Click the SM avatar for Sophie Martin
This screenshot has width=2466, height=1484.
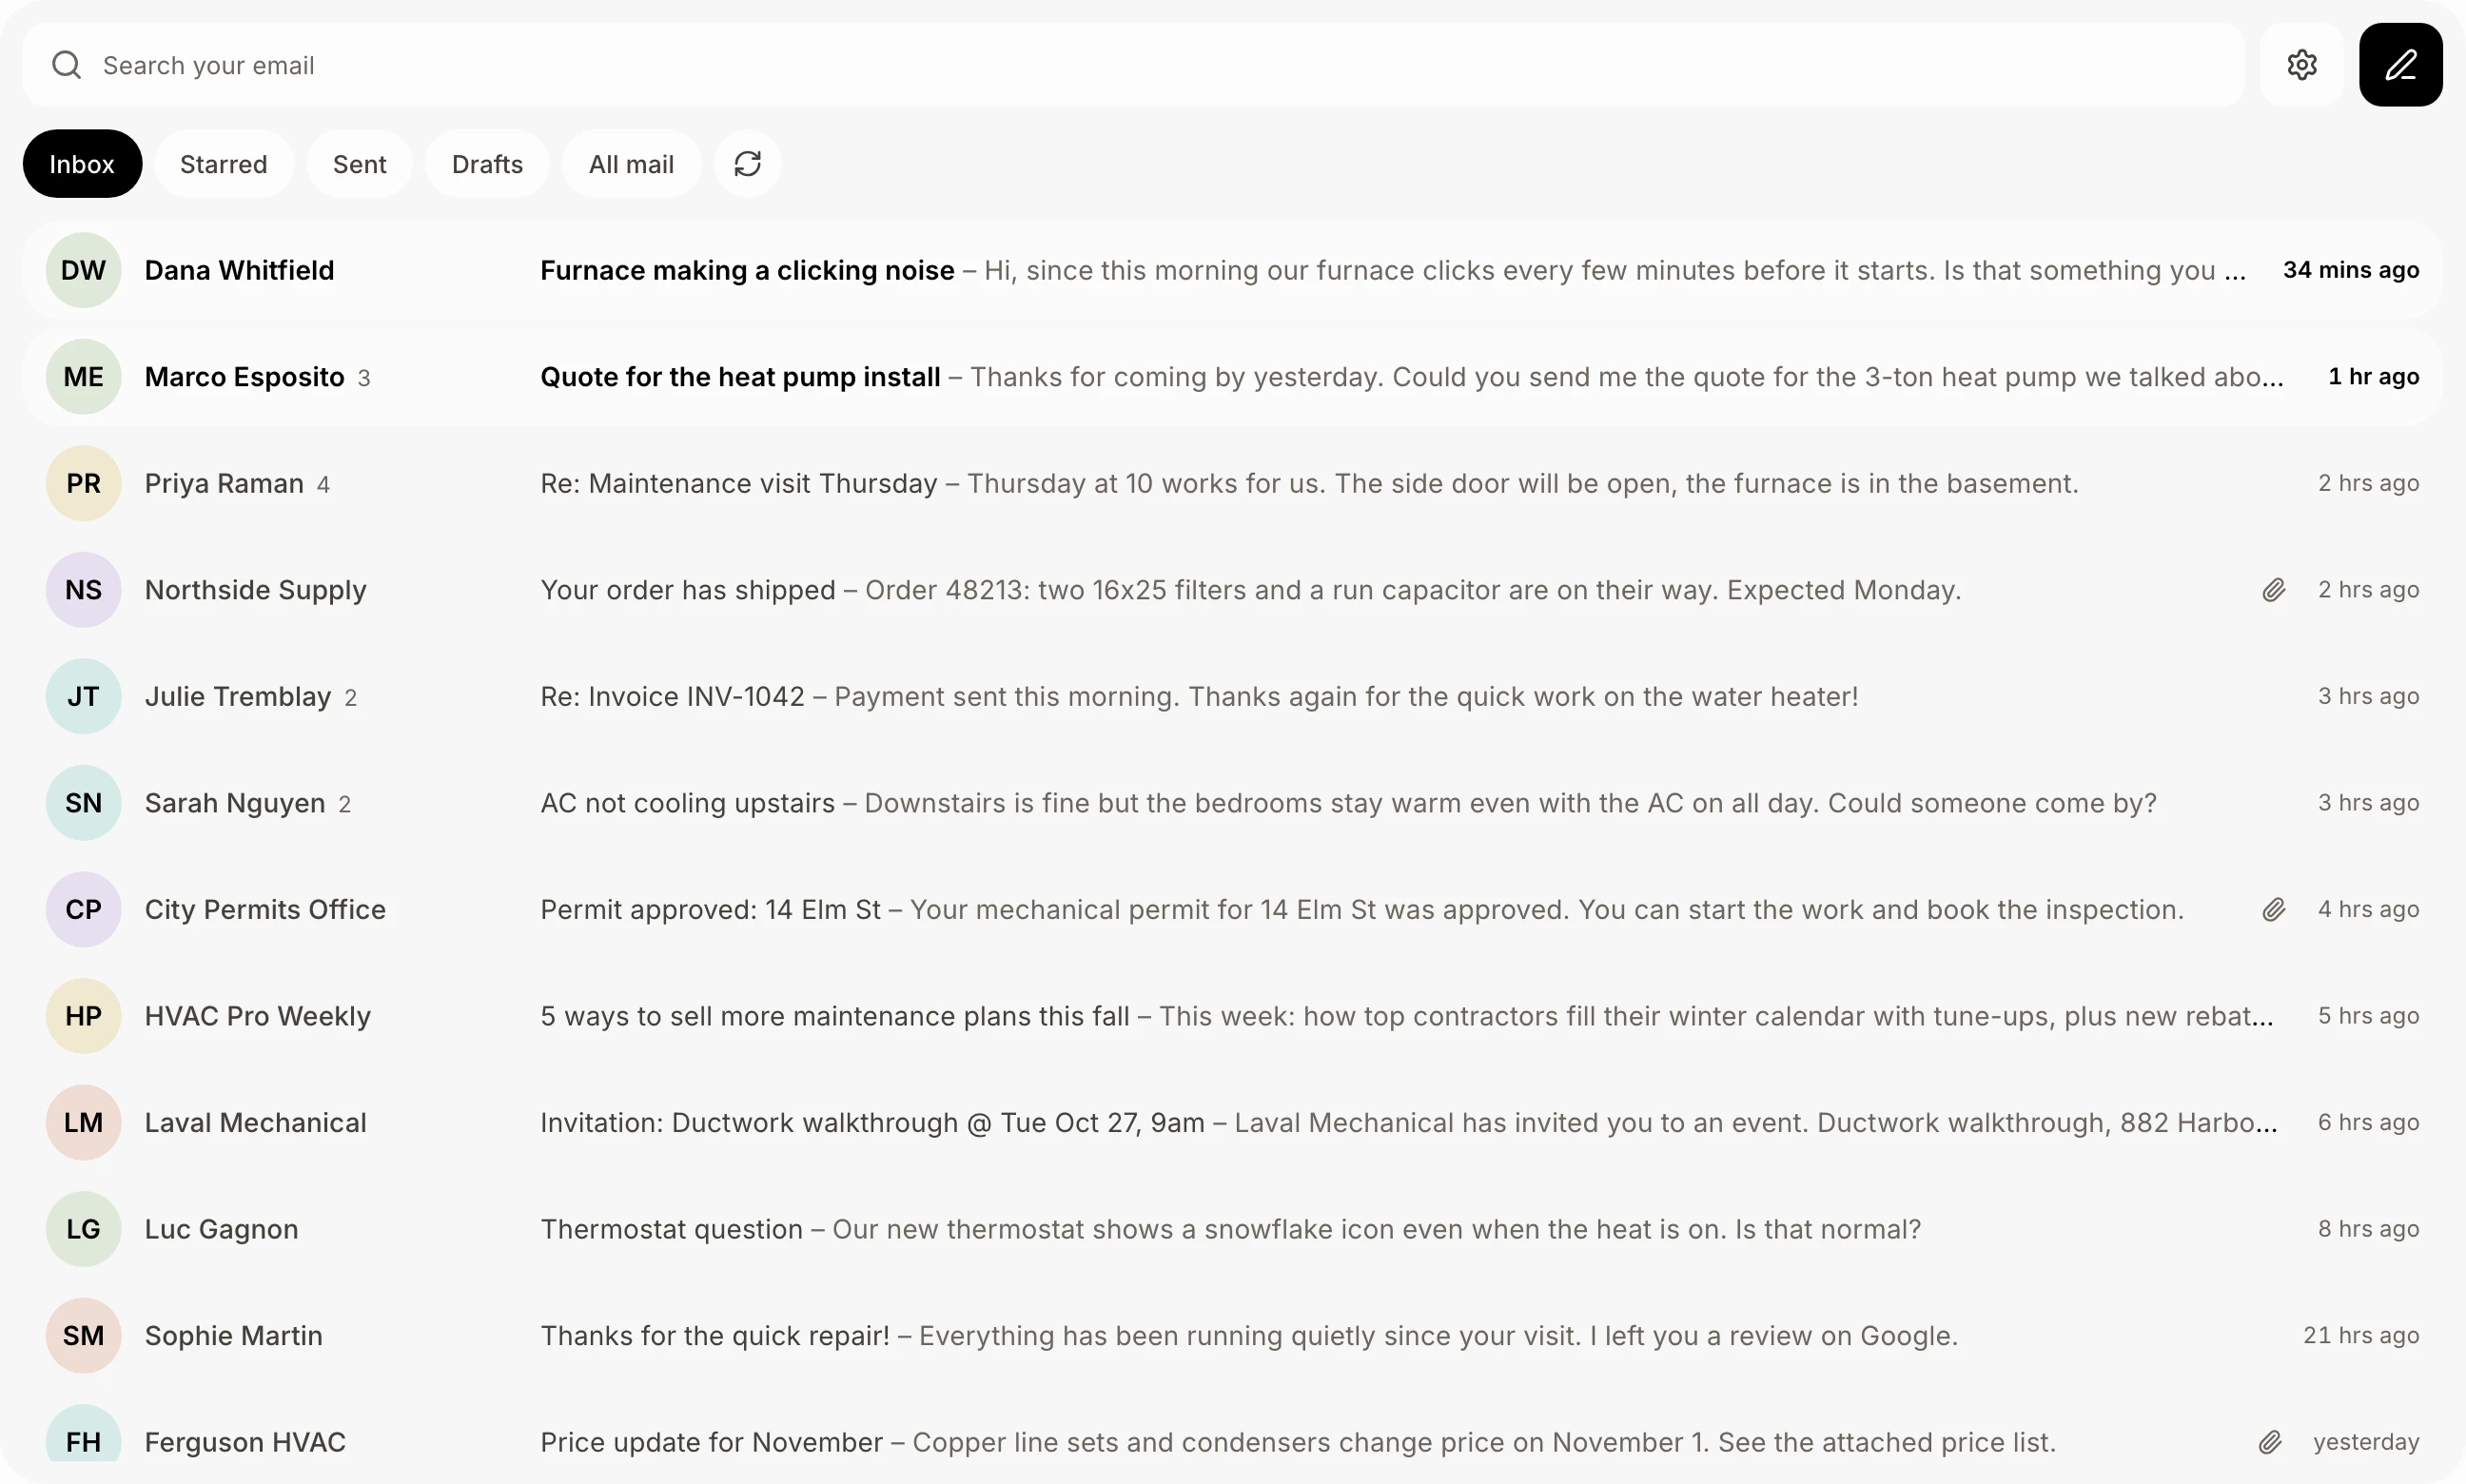pyautogui.click(x=83, y=1336)
